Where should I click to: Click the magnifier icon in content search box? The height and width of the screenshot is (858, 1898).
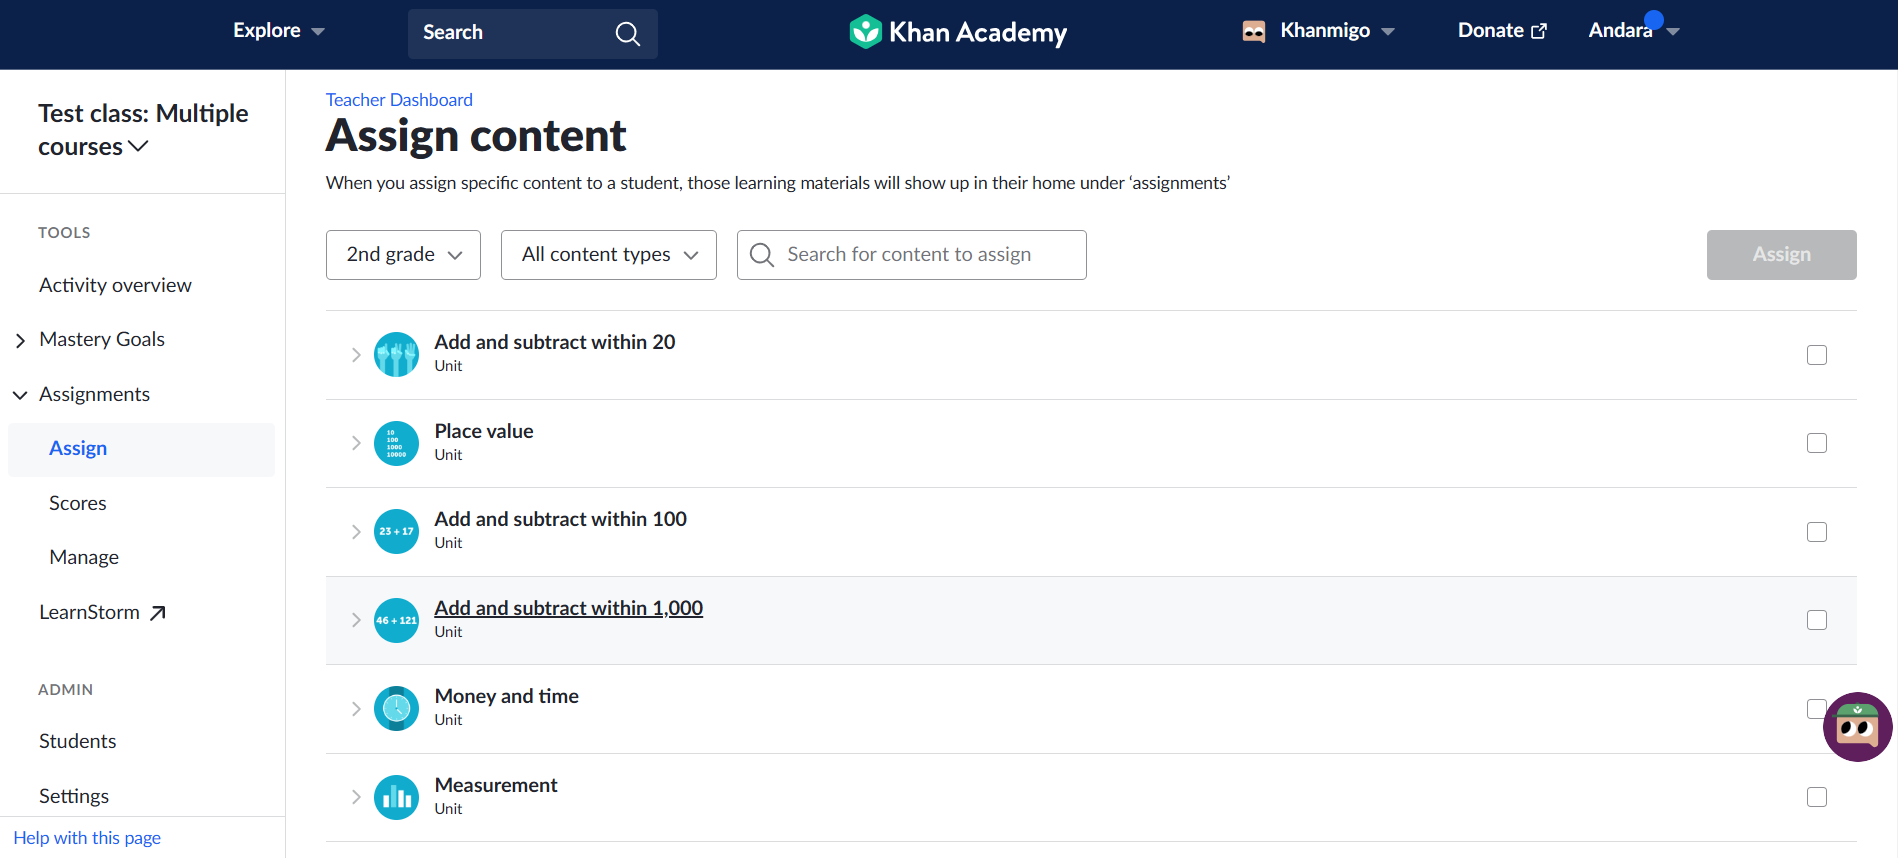762,255
